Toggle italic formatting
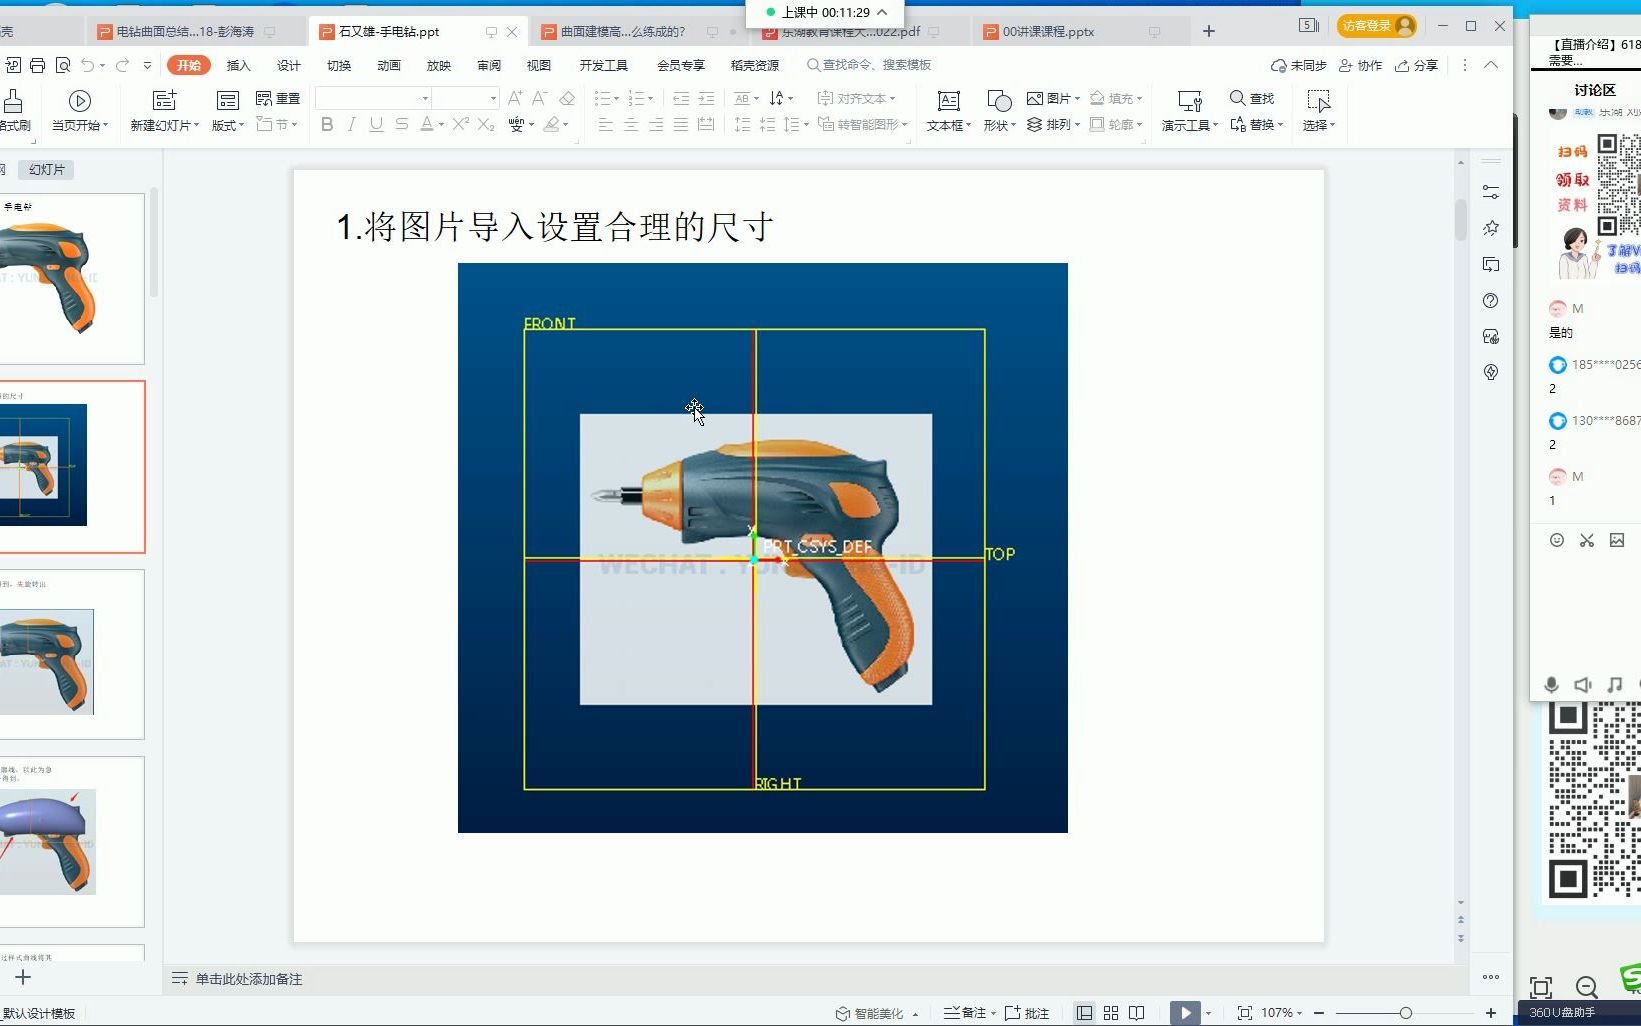The image size is (1641, 1026). (x=350, y=124)
